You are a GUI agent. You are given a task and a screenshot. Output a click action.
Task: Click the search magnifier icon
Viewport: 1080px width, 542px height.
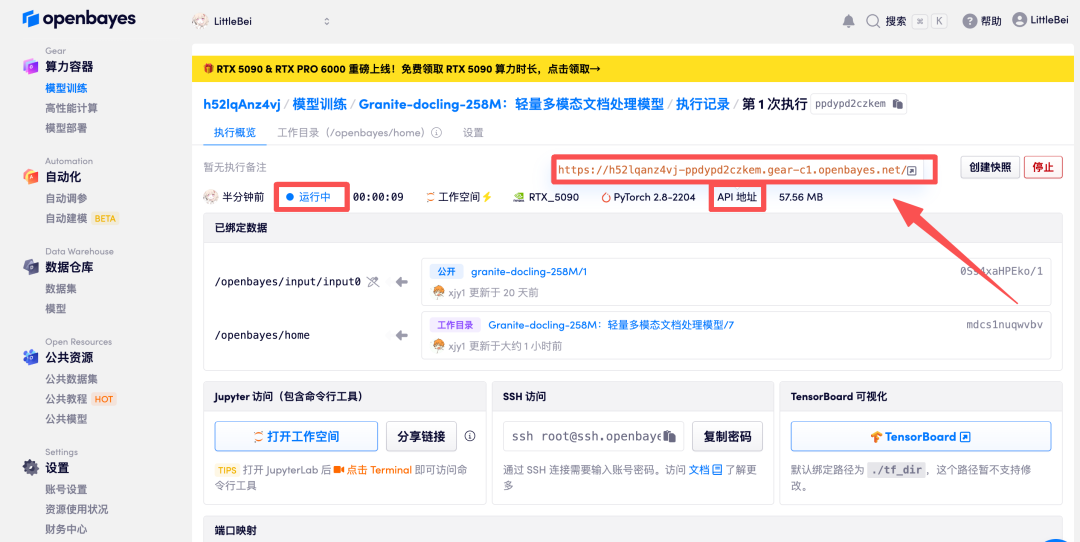coord(873,21)
